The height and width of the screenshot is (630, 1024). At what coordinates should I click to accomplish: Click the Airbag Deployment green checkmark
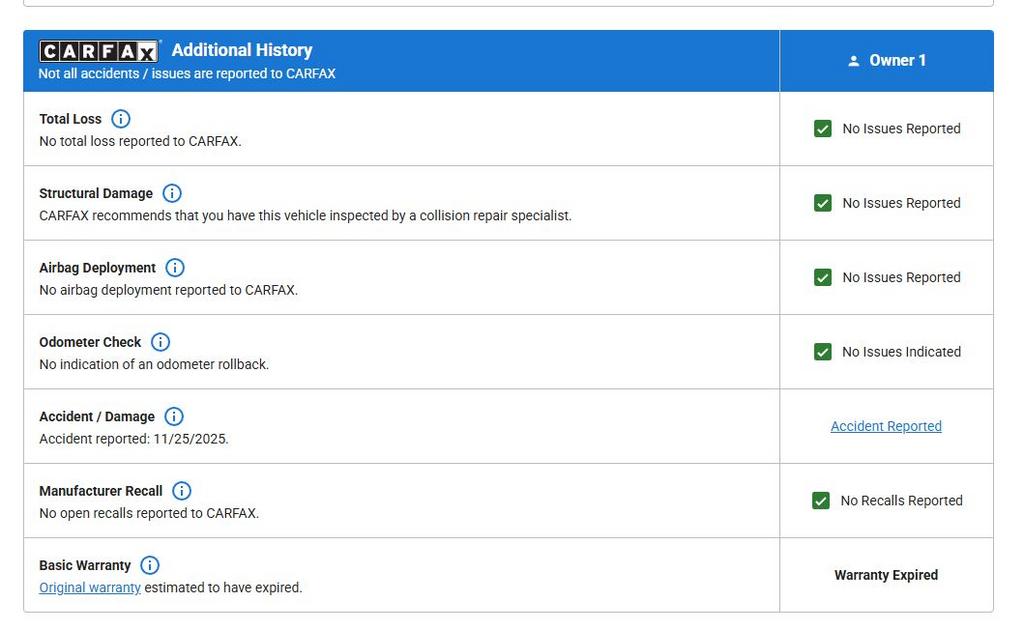(x=823, y=278)
